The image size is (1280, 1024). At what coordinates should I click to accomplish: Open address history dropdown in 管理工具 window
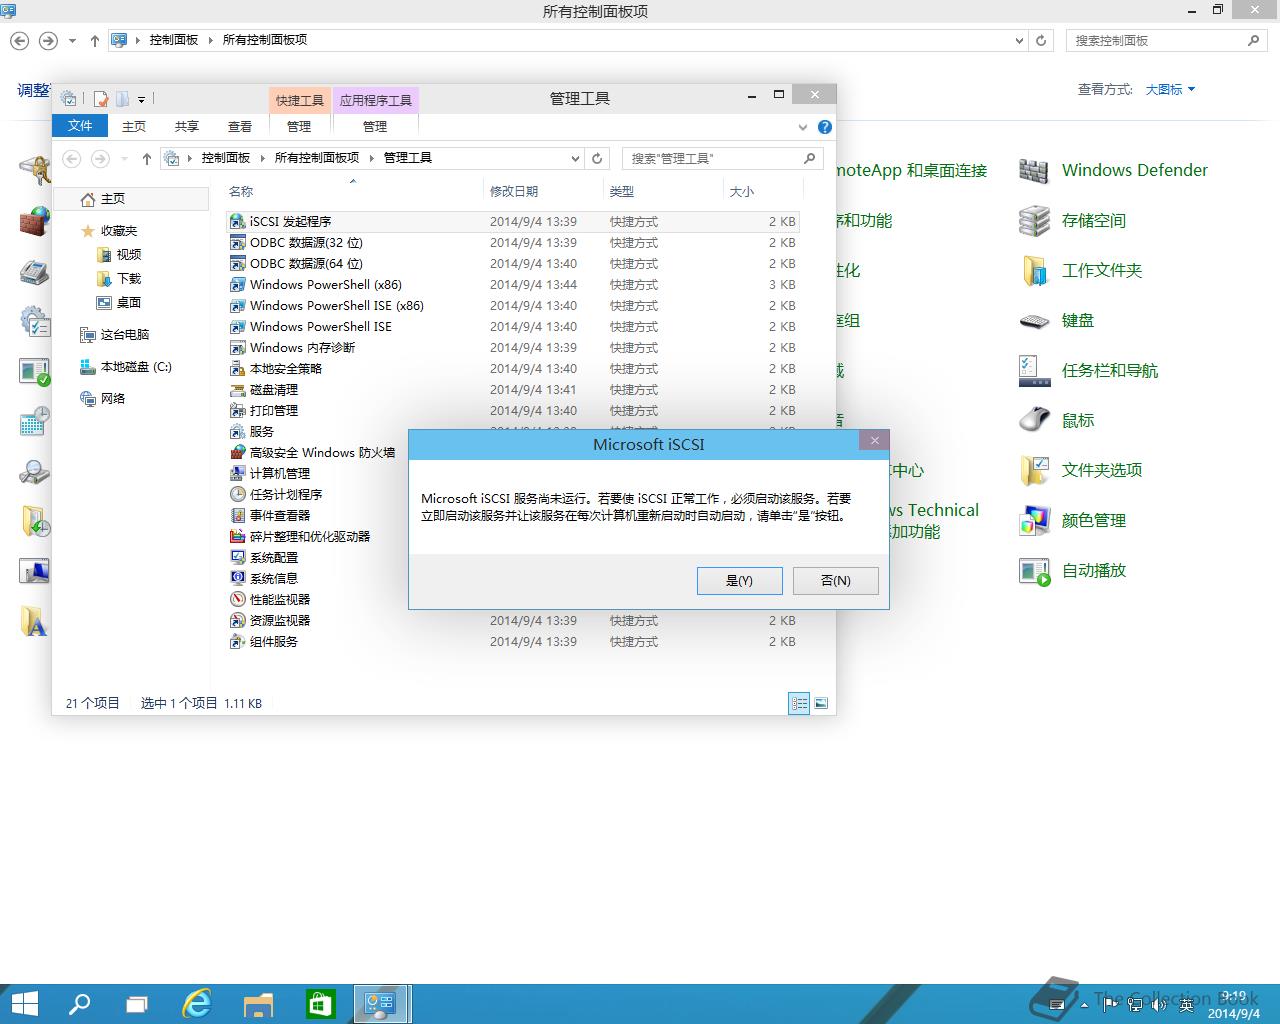pos(575,158)
